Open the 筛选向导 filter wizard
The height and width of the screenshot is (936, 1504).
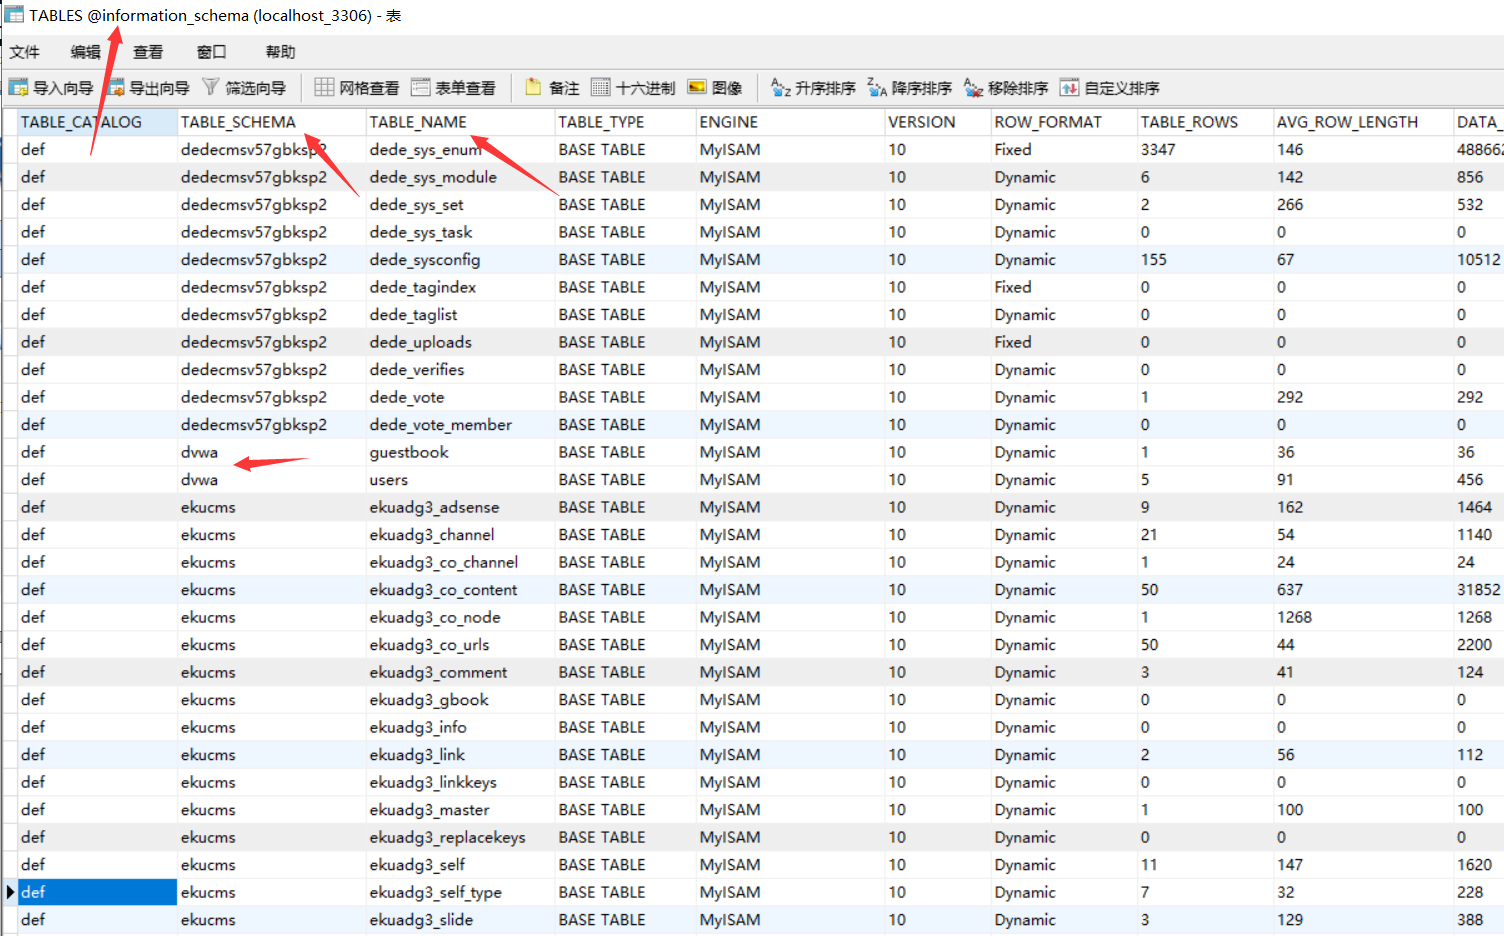244,88
